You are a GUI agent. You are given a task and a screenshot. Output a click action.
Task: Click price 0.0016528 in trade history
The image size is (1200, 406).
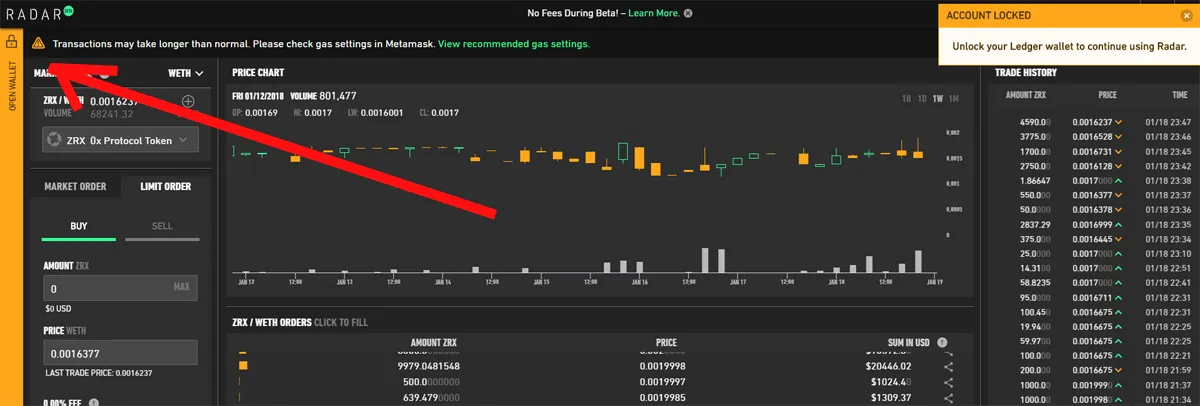pos(1093,136)
